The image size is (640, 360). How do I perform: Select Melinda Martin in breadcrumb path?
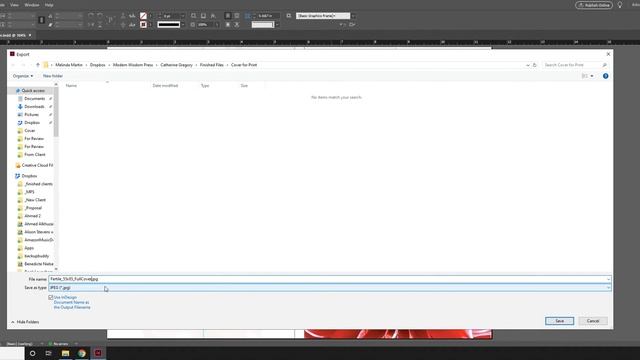[69, 65]
